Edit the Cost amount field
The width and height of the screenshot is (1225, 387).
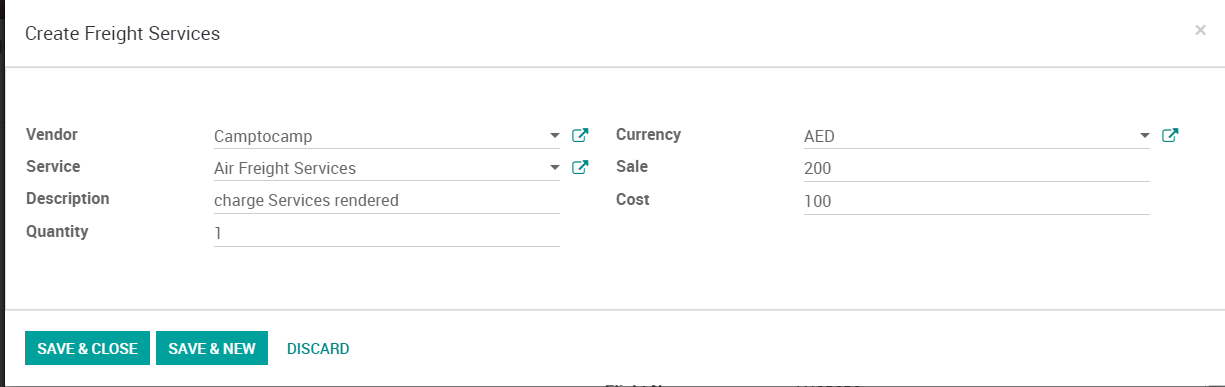pos(977,201)
